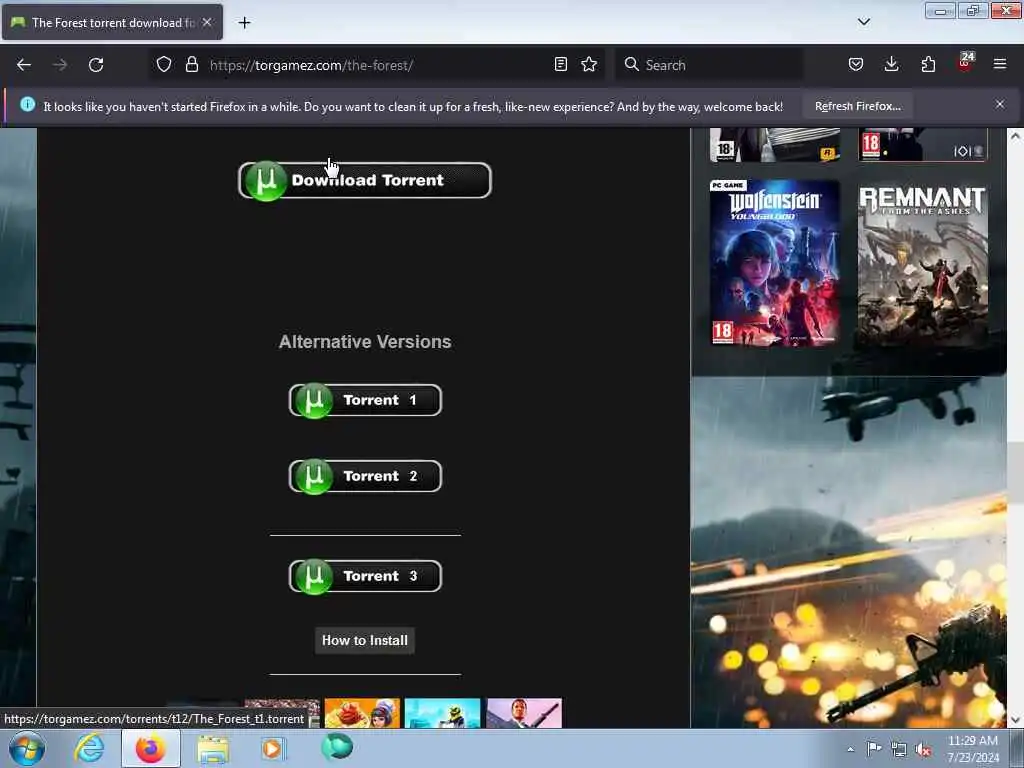Screen dimensions: 1024x768
Task: Select The Forest torrent download tab
Action: coord(112,22)
